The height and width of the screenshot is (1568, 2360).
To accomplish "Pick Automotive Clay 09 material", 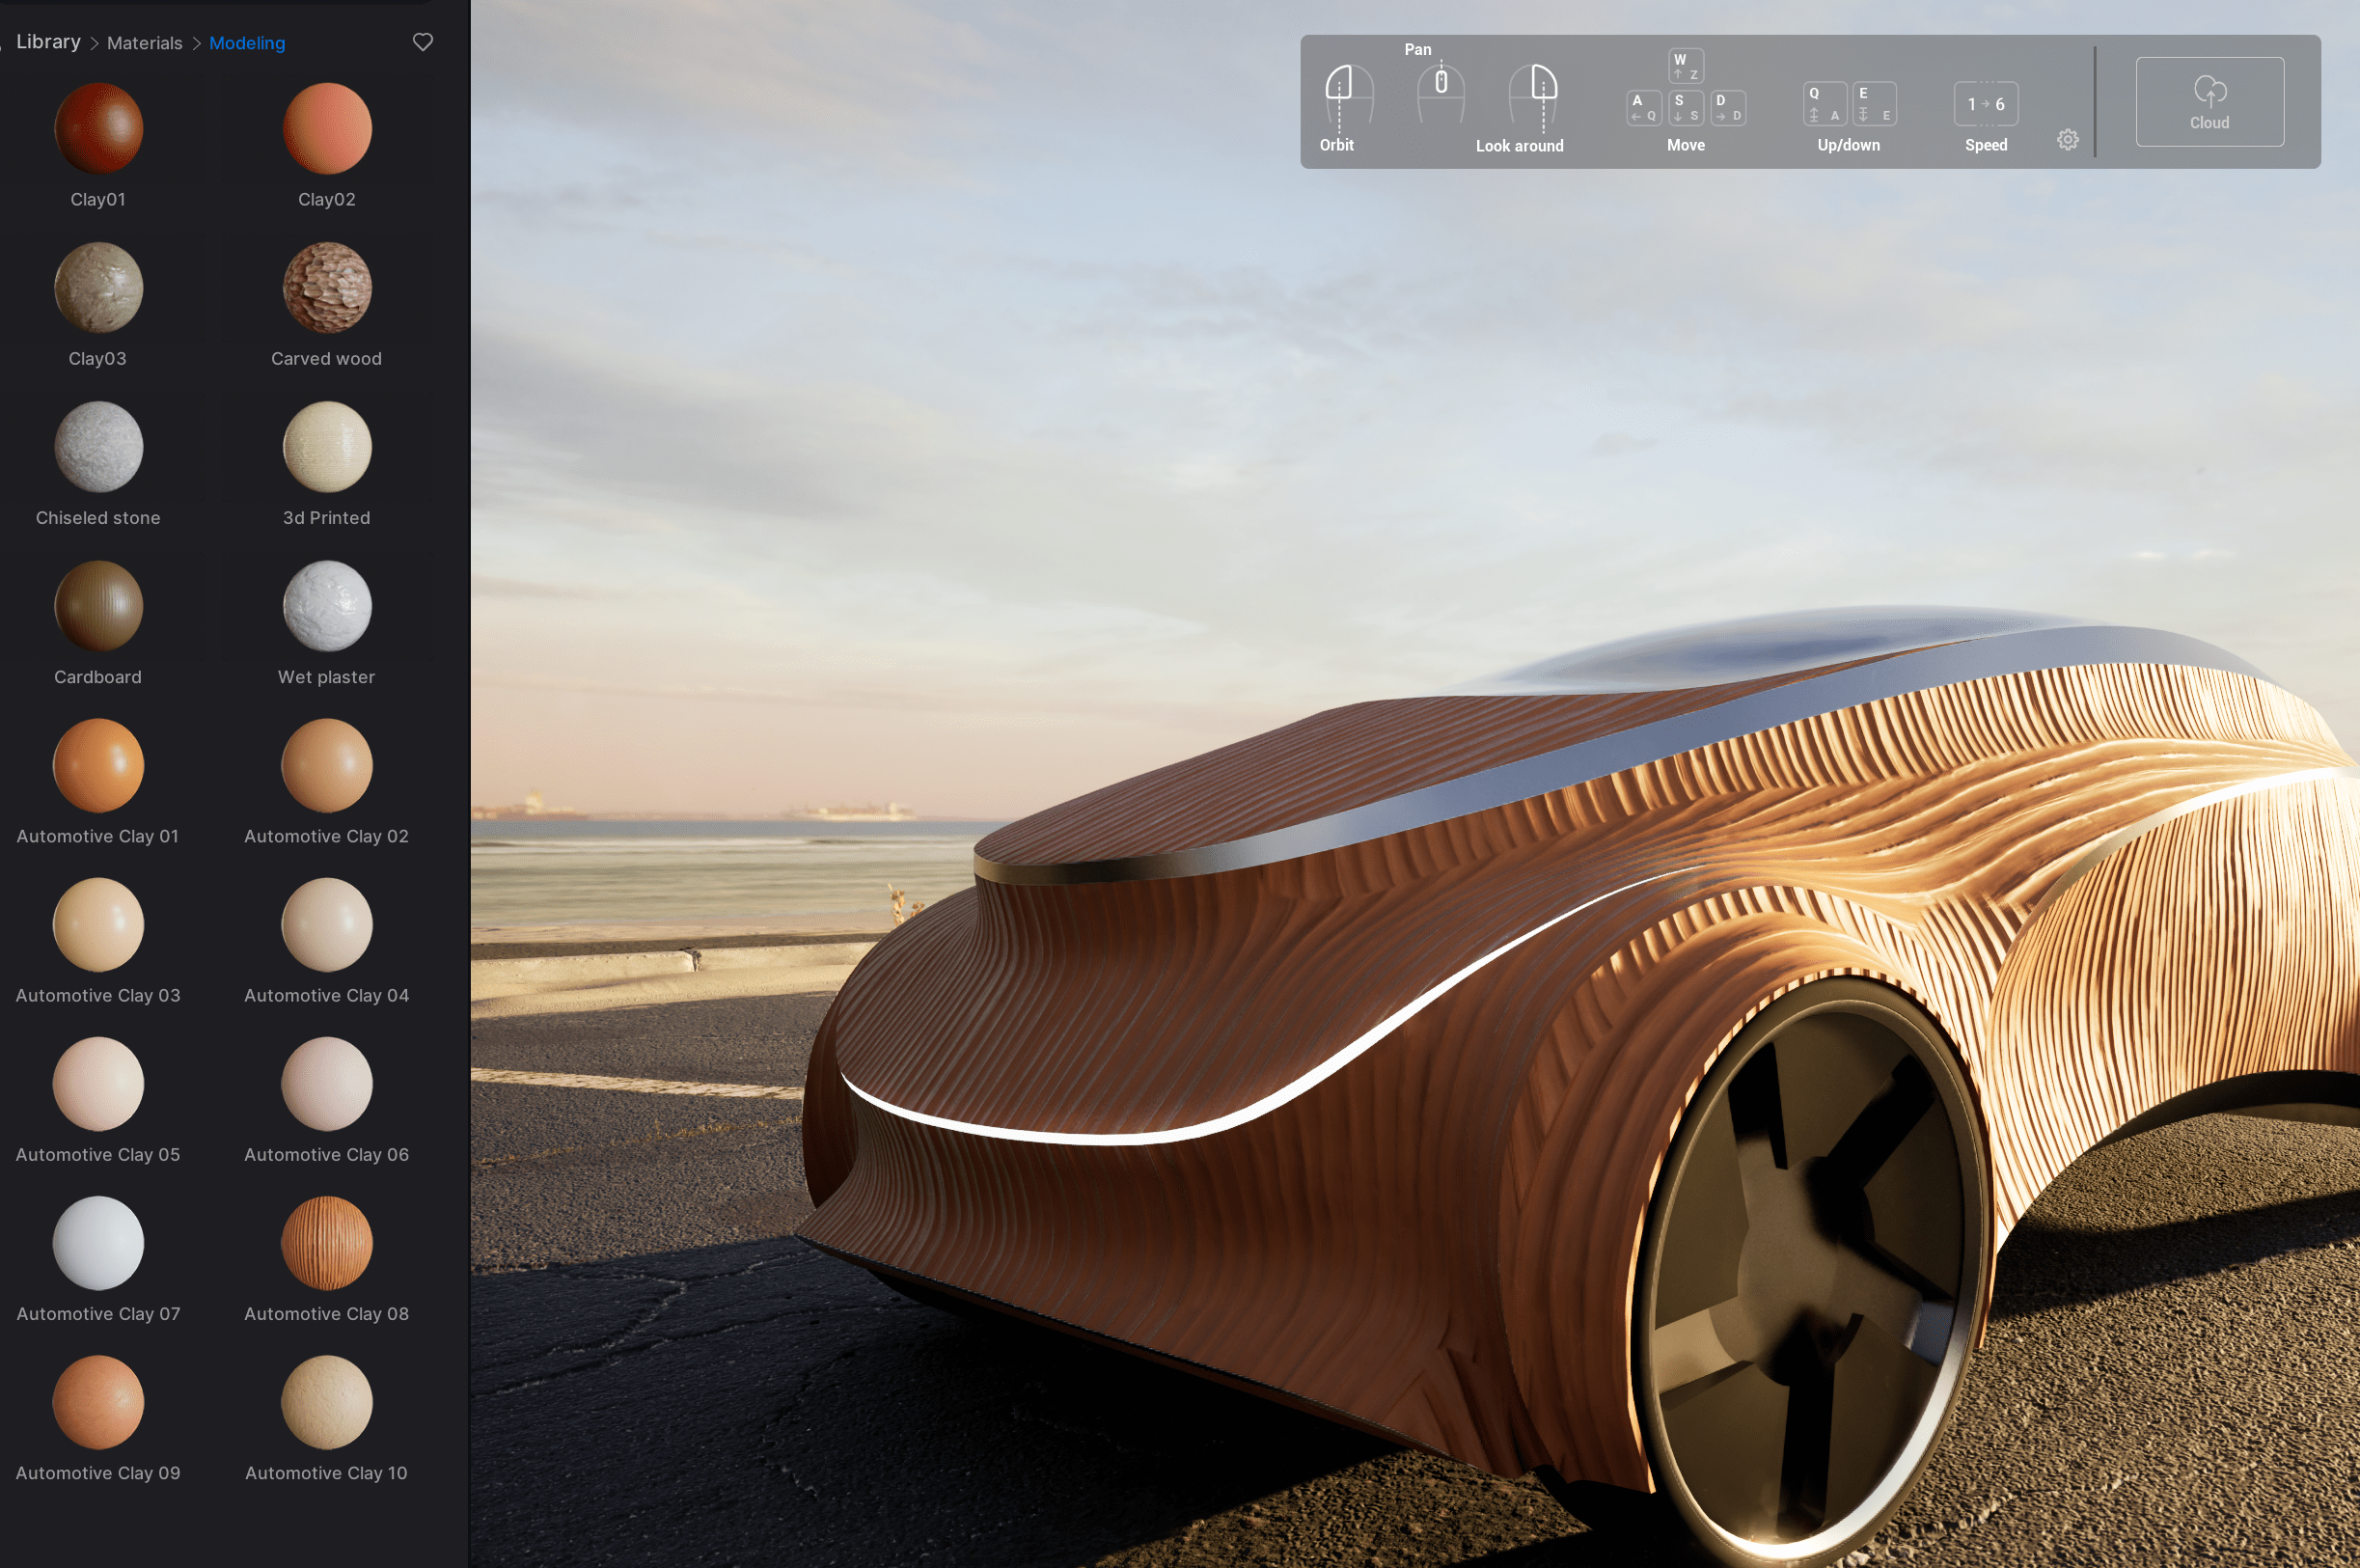I will [x=98, y=1401].
